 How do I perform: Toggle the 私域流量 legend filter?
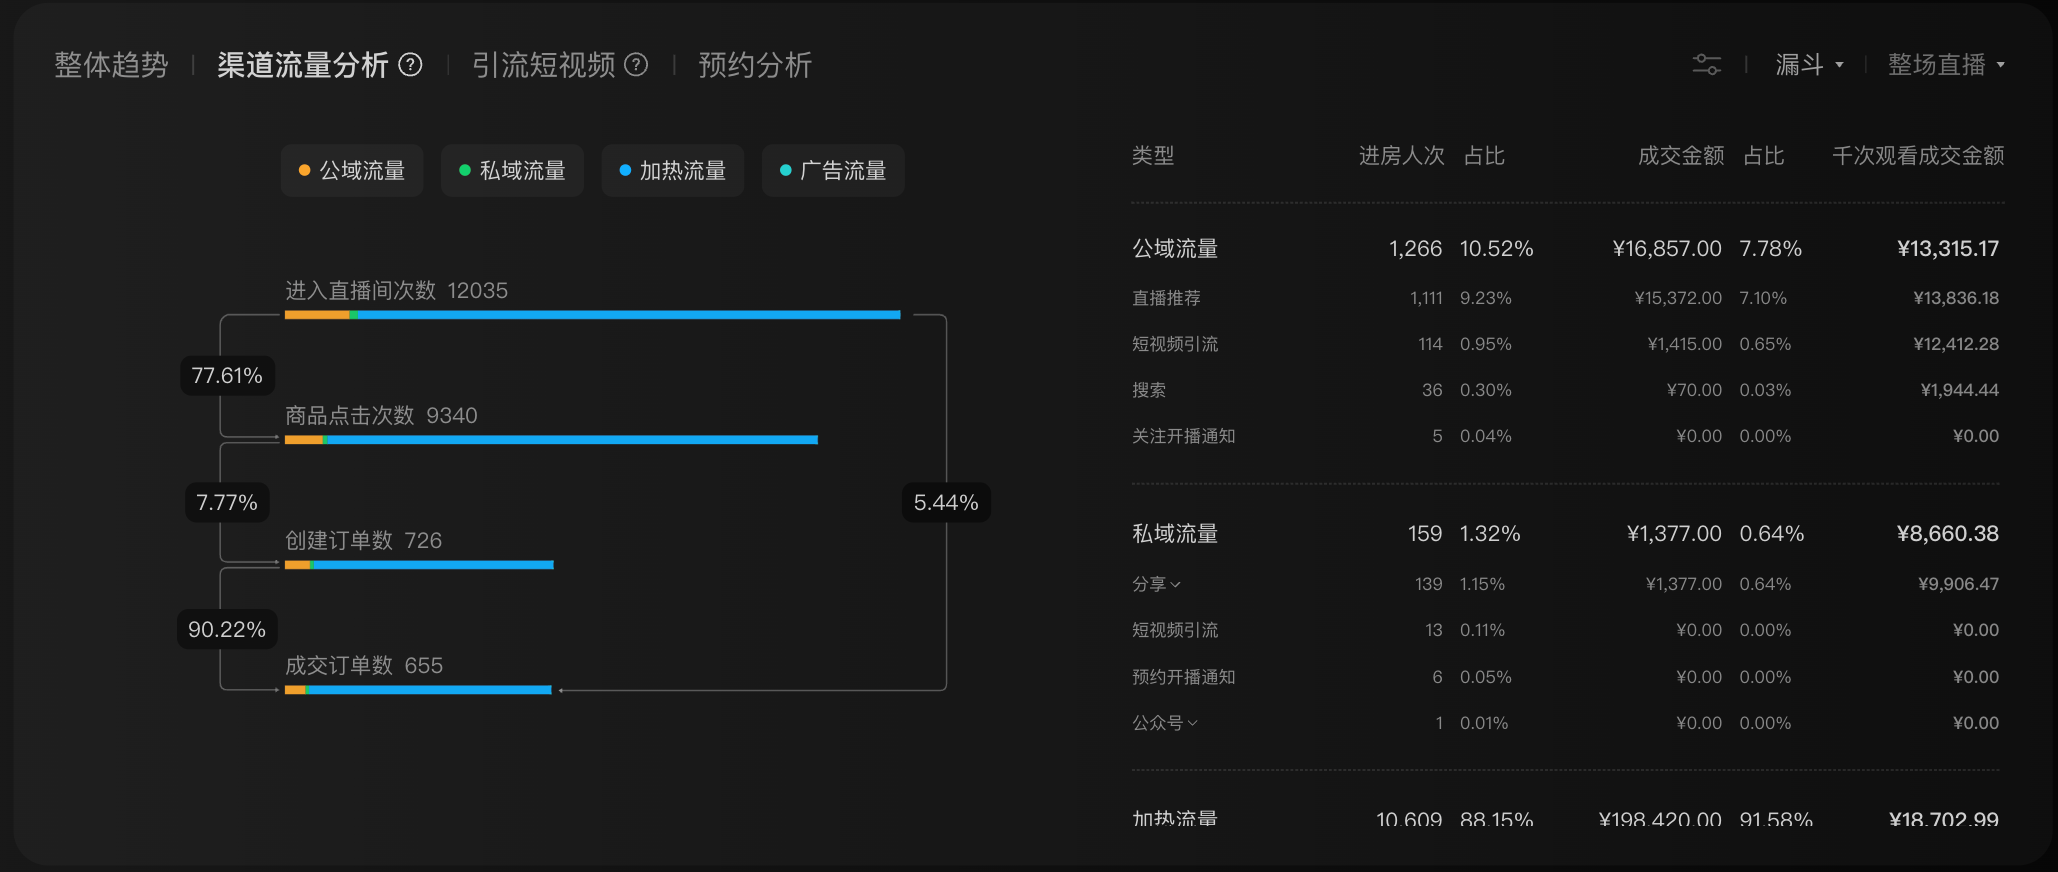pos(512,171)
